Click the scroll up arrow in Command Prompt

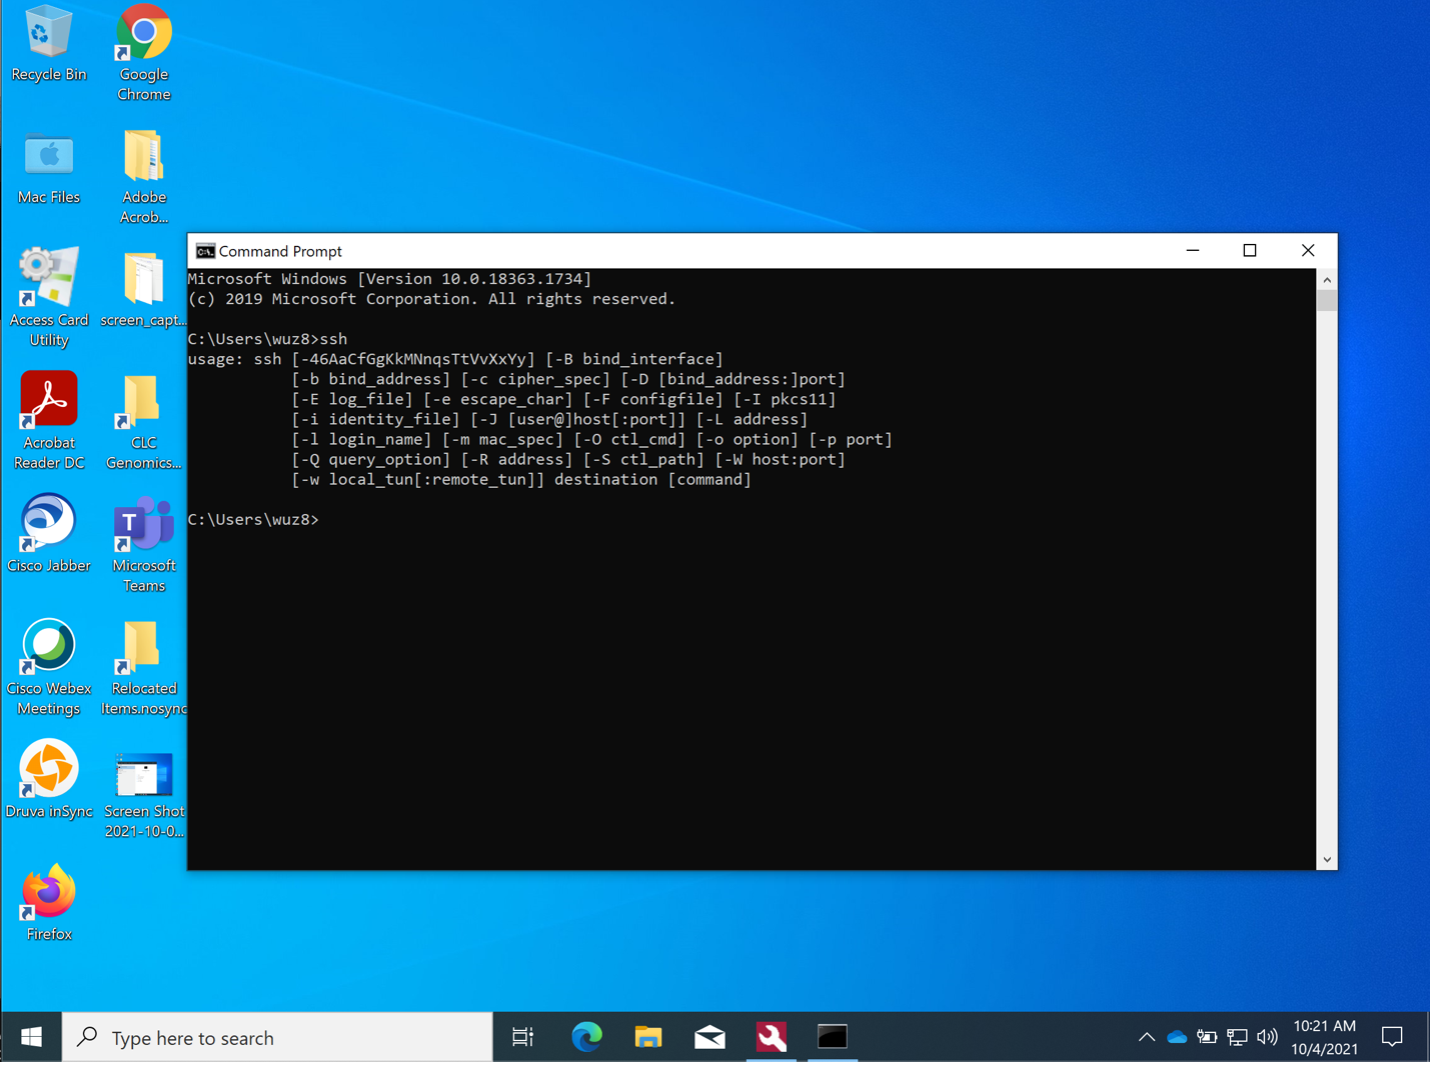coord(1327,280)
